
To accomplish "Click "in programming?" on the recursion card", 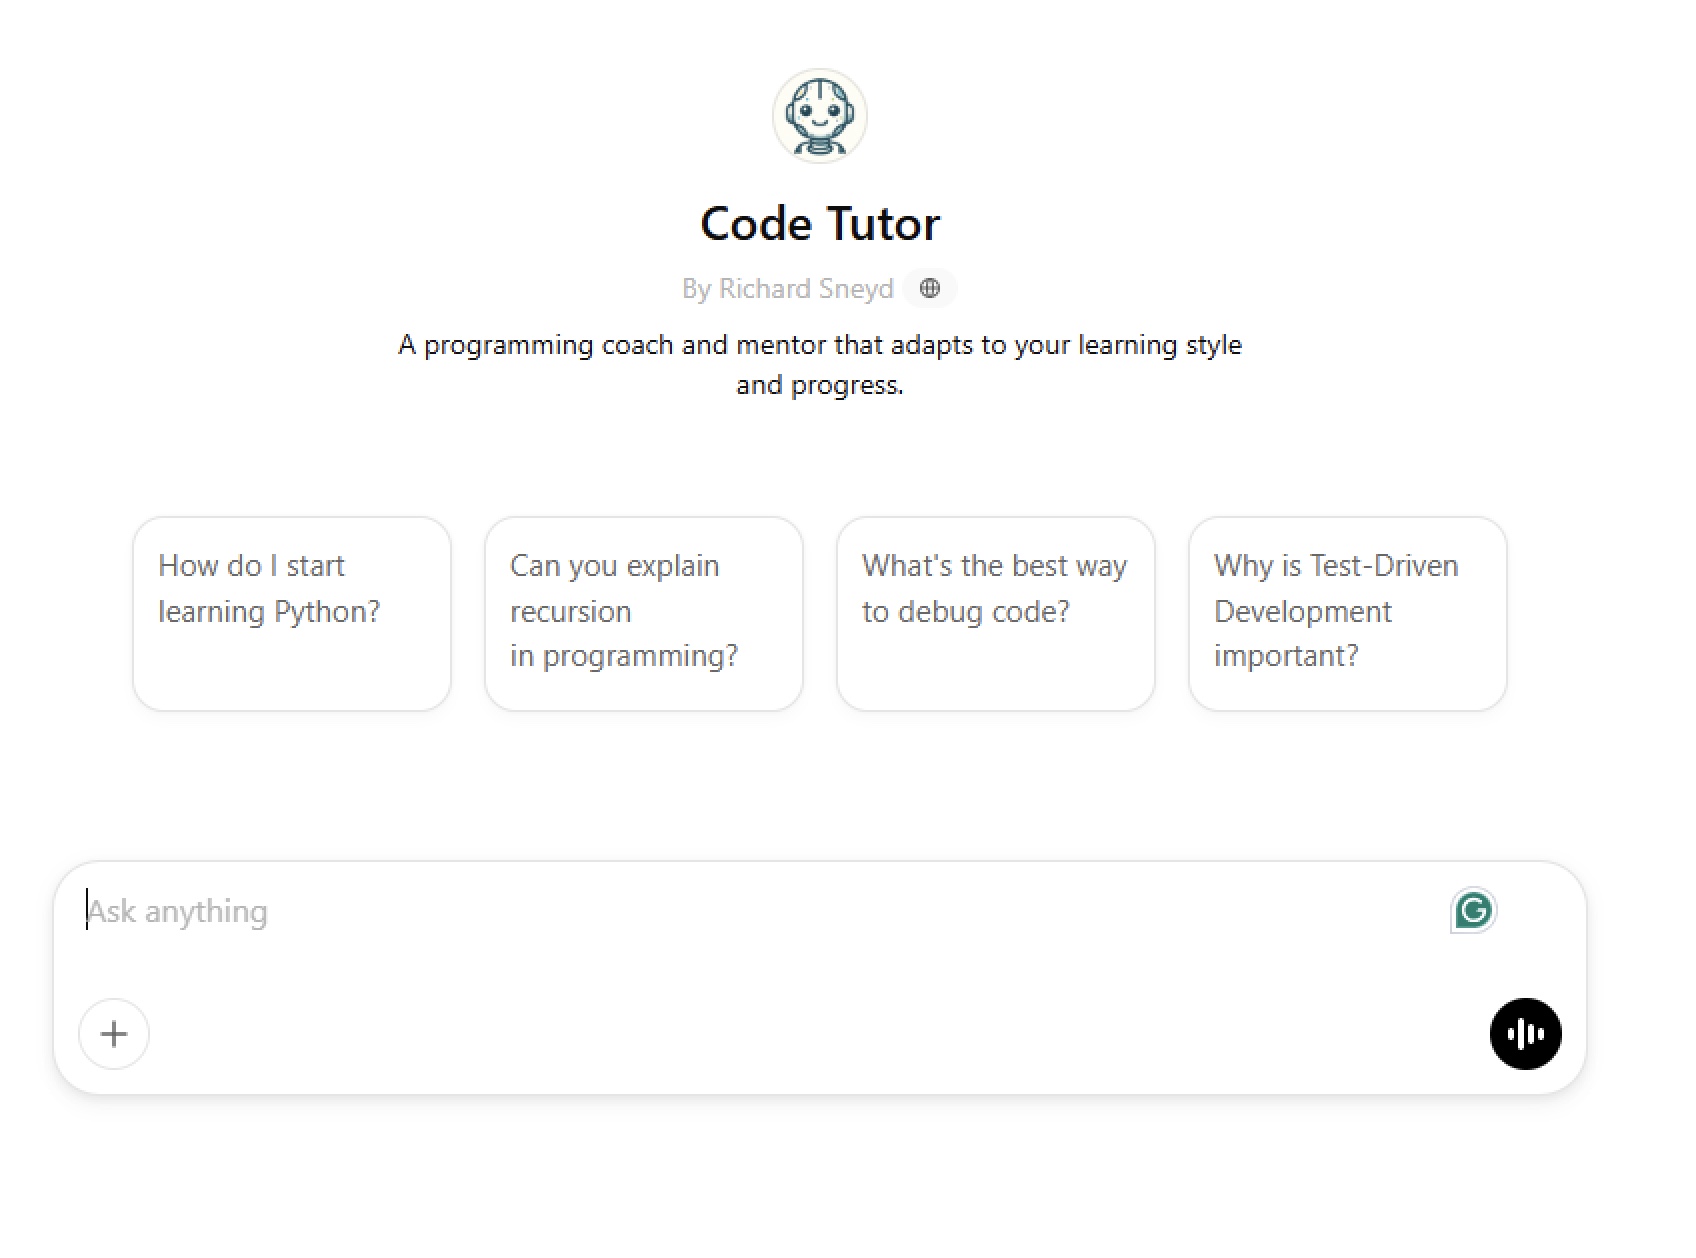I will click(x=624, y=656).
